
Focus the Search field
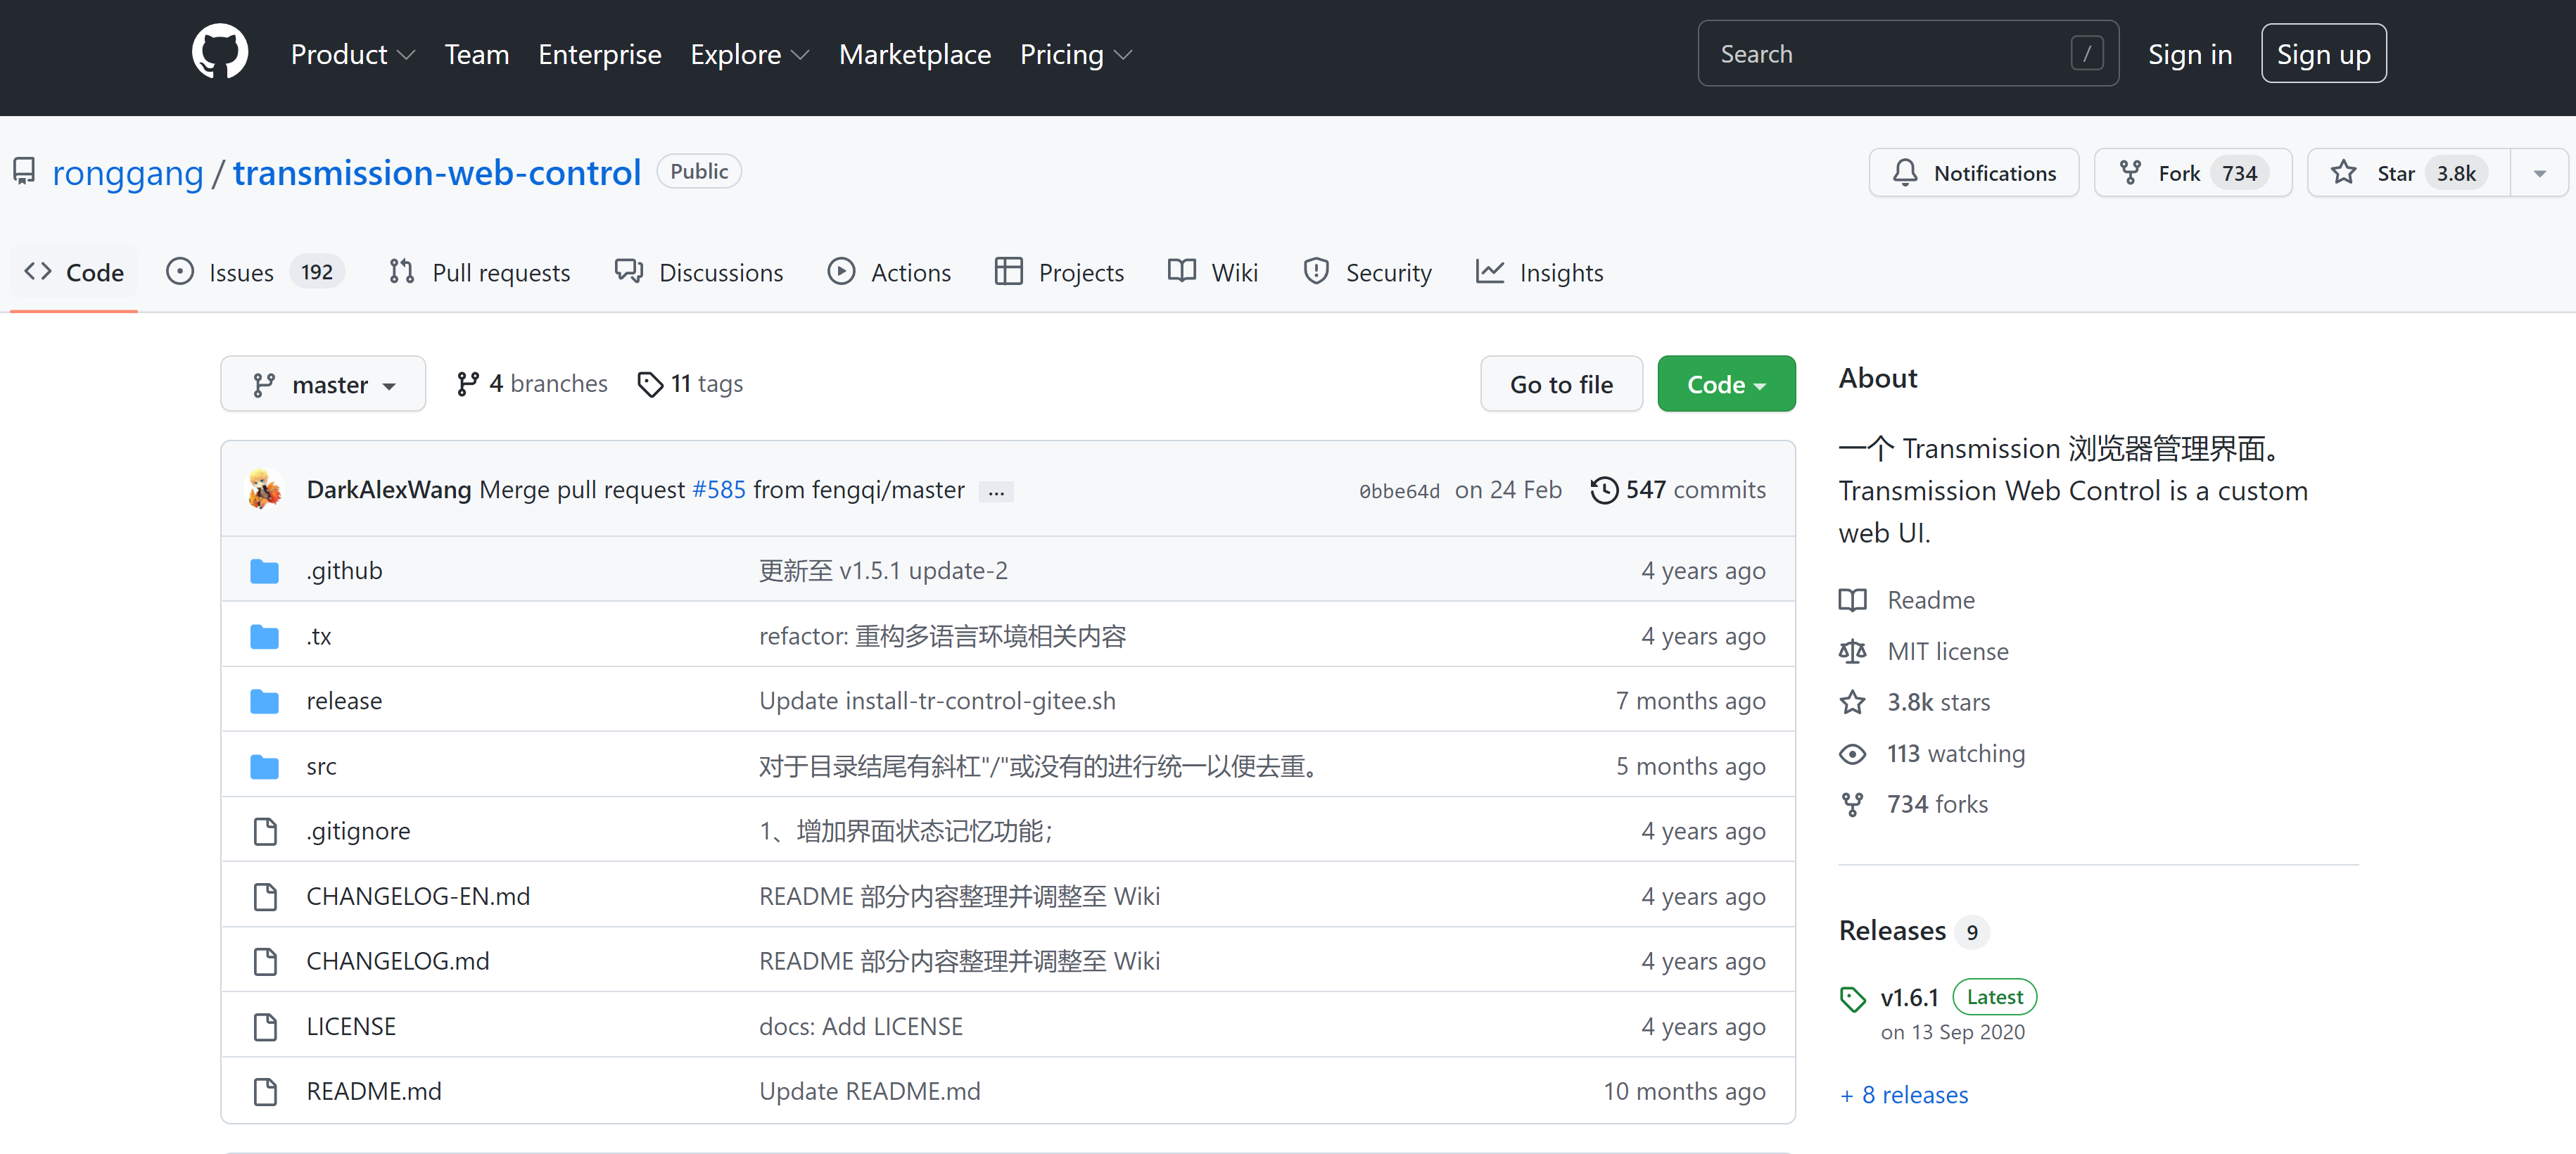click(x=1908, y=54)
